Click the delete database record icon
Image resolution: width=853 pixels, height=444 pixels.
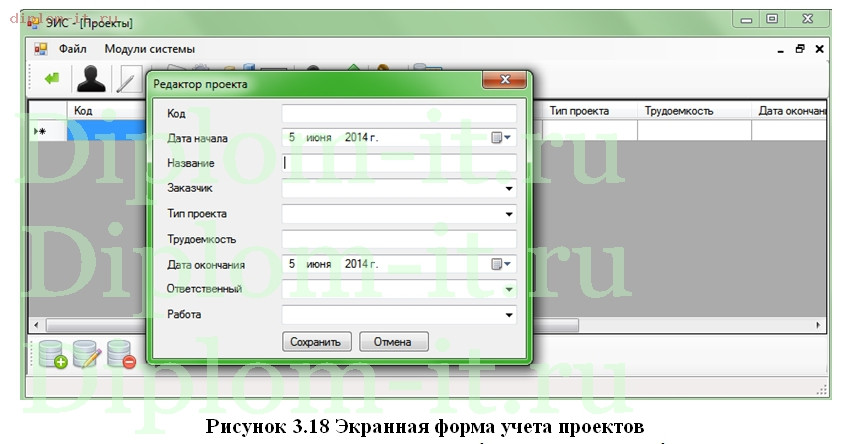[x=121, y=354]
